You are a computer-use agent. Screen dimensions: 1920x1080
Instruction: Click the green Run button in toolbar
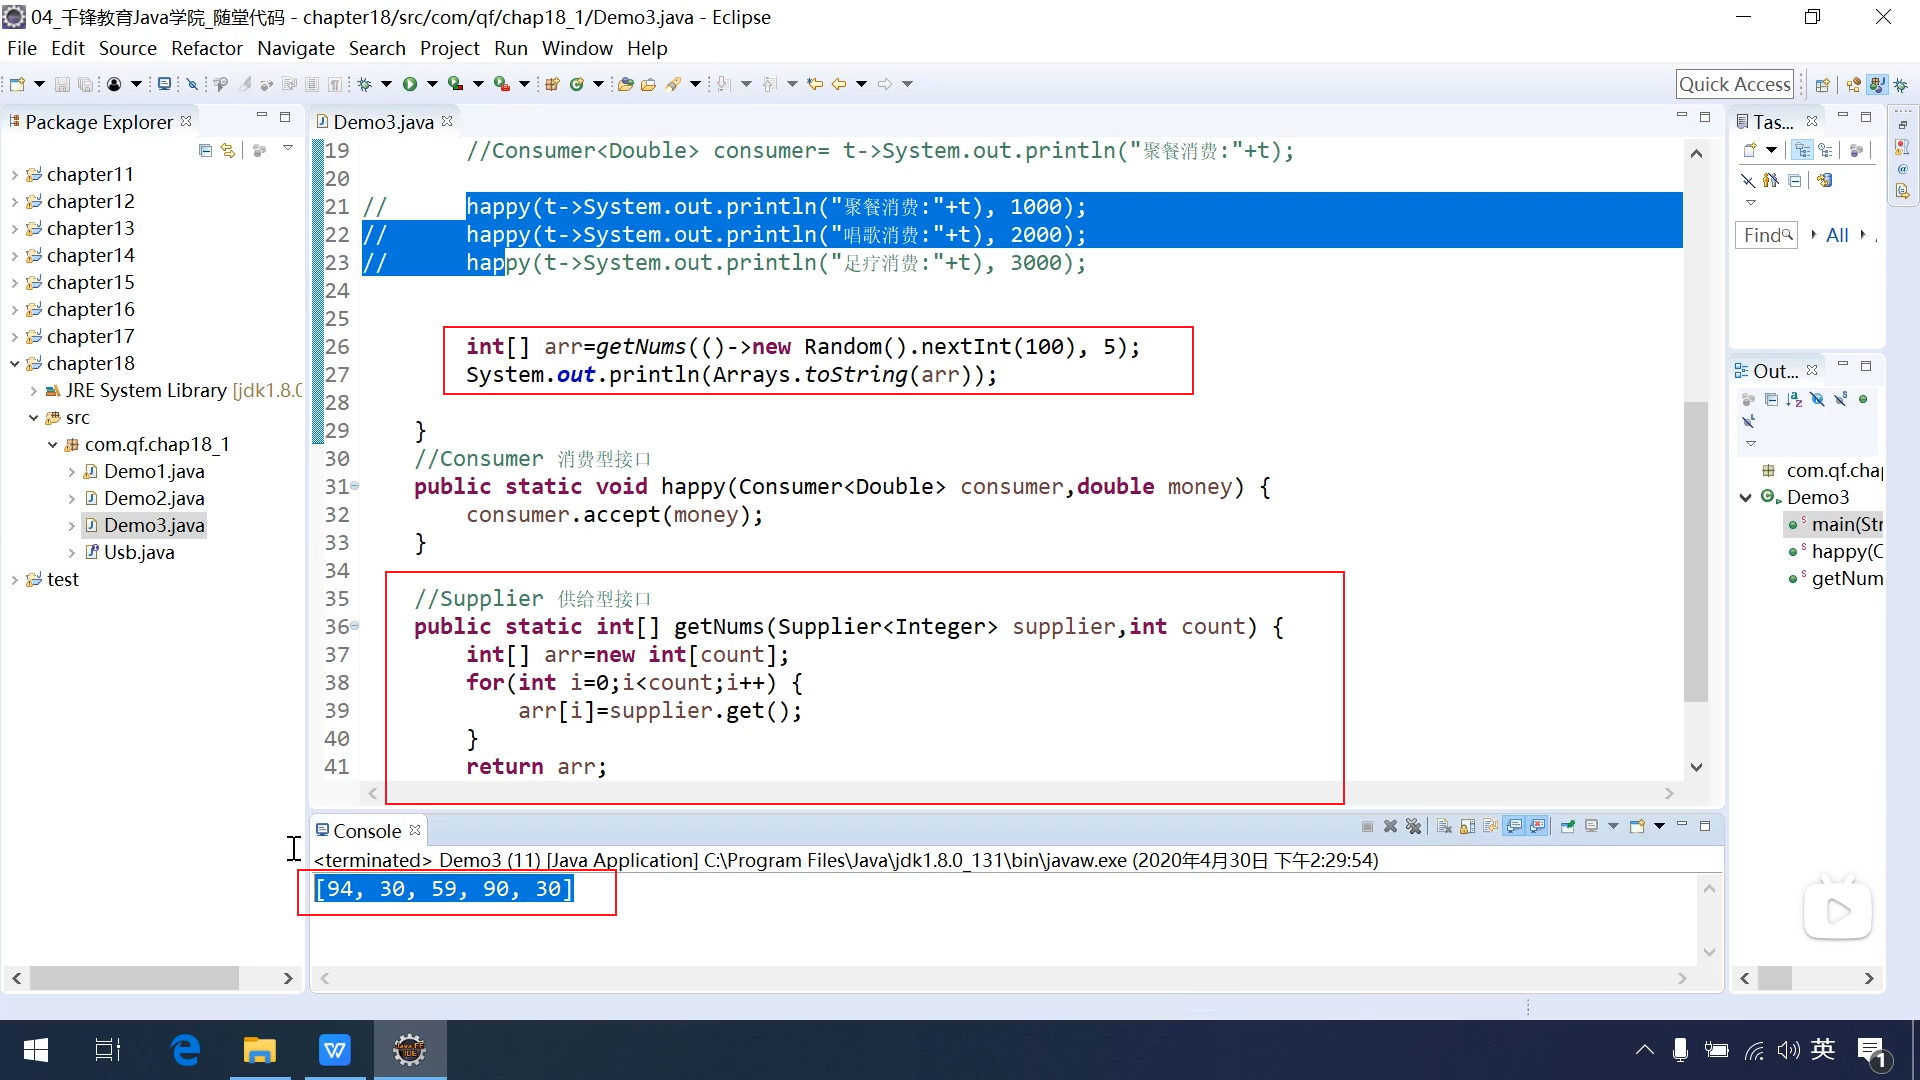pos(410,84)
